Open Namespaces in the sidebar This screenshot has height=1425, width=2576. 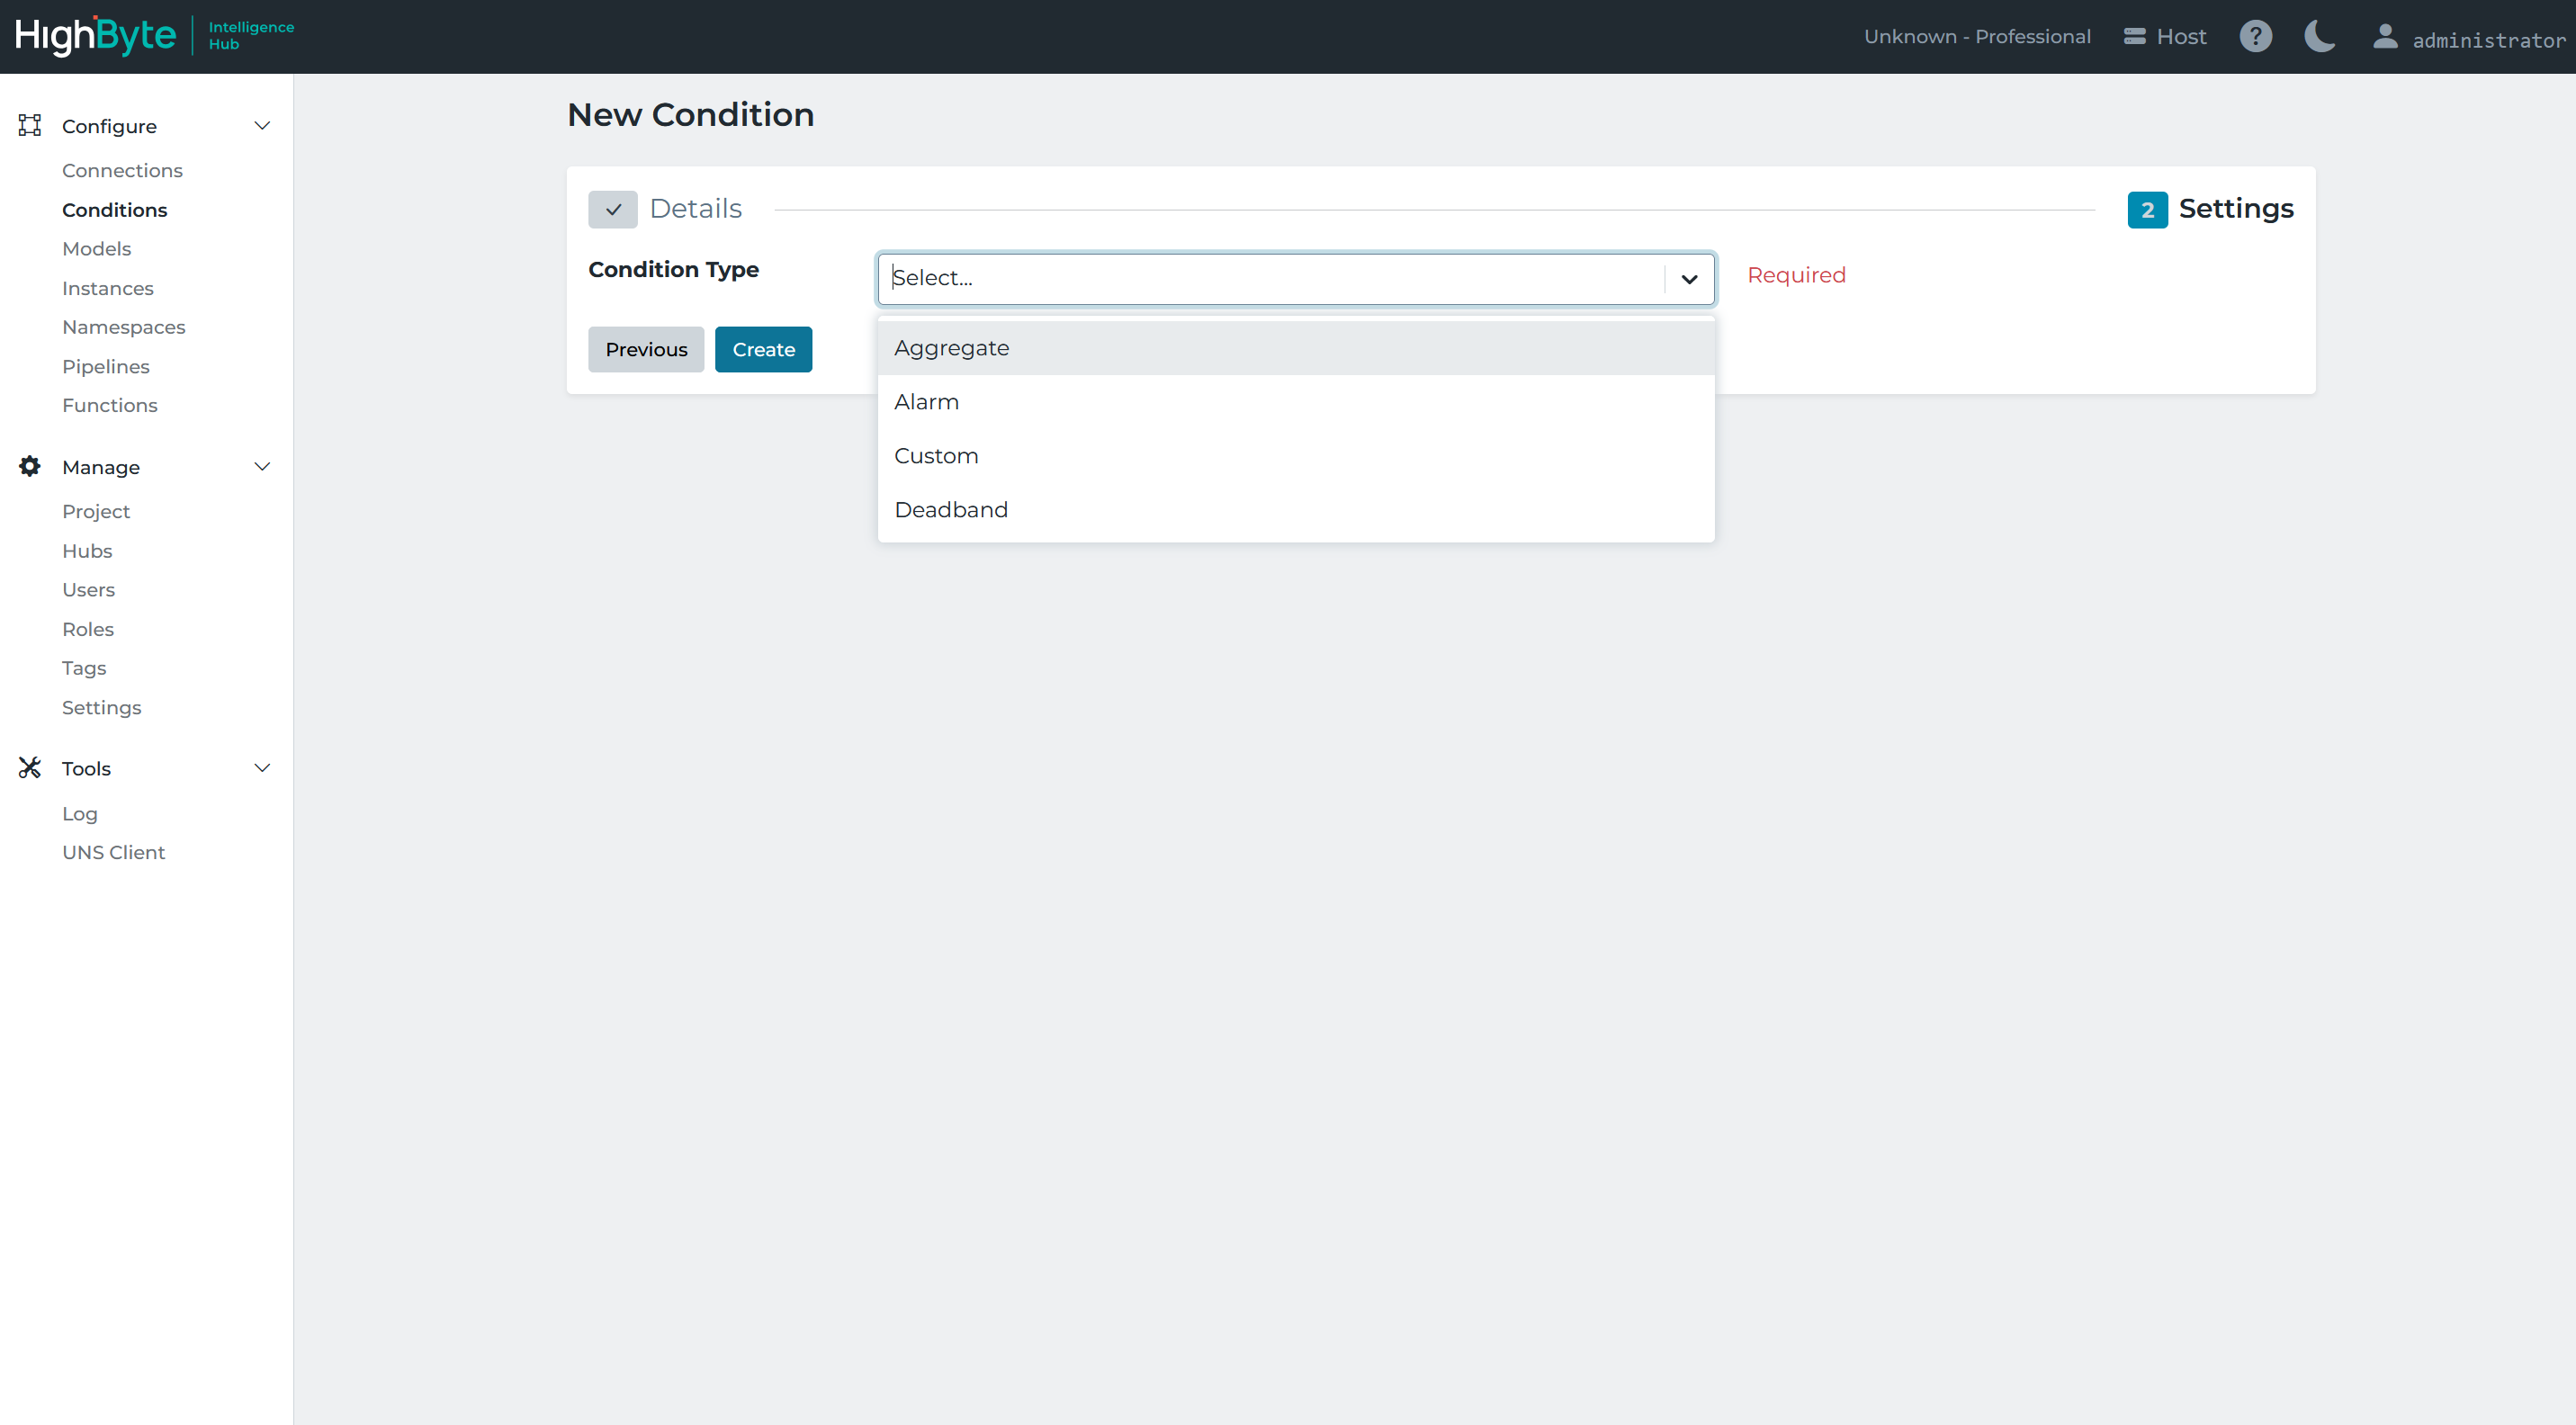123,327
